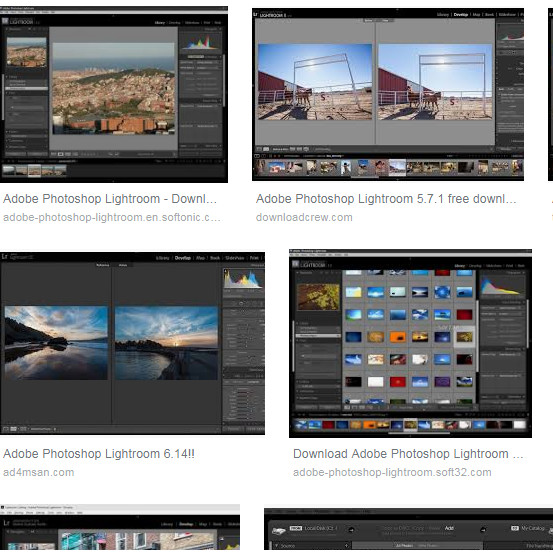Open the 'Adobe Photoshop Lightroom 6.14!!' title link
The width and height of the screenshot is (553, 553).
pyautogui.click(x=99, y=454)
